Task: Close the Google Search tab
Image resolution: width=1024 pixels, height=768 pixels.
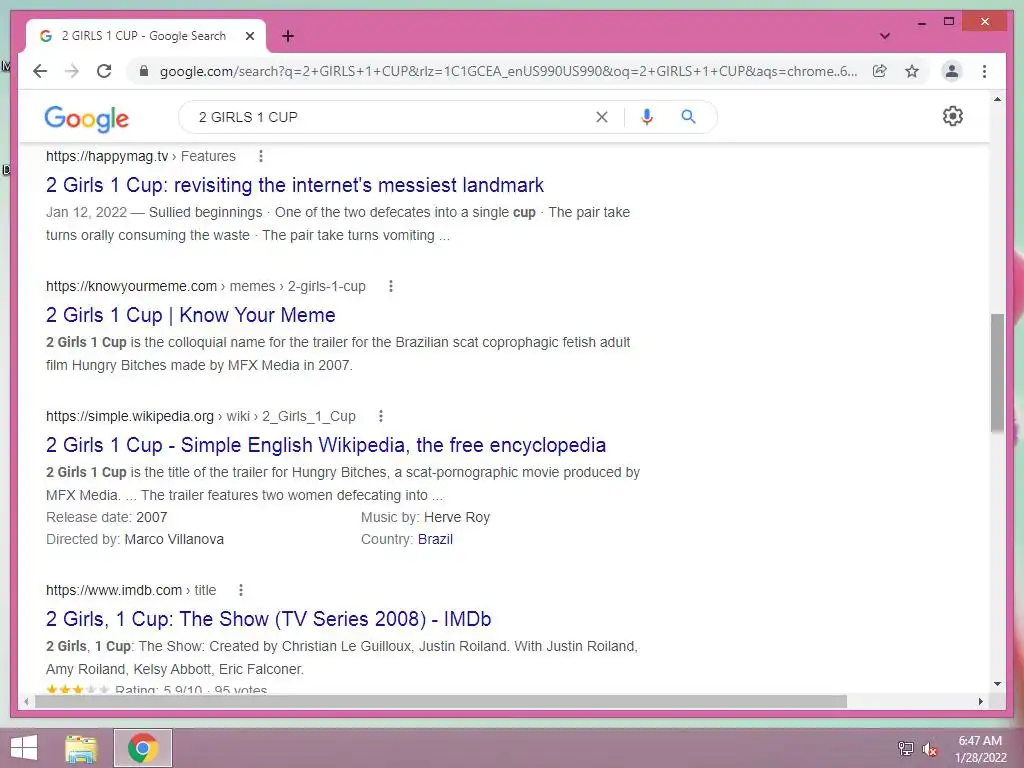Action: click(249, 36)
